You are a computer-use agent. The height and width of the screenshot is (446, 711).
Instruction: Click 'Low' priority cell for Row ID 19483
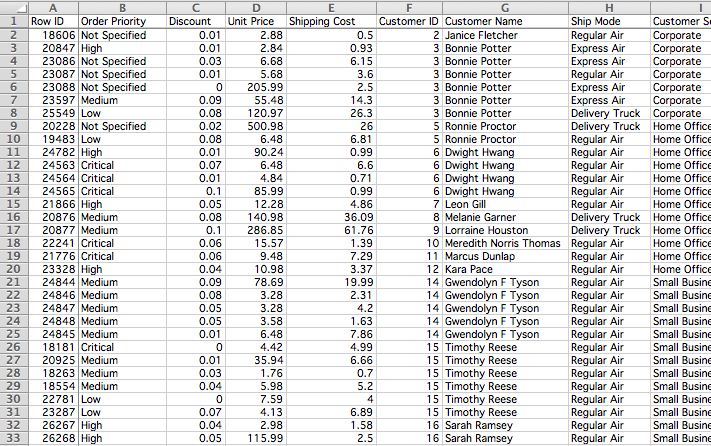click(122, 139)
